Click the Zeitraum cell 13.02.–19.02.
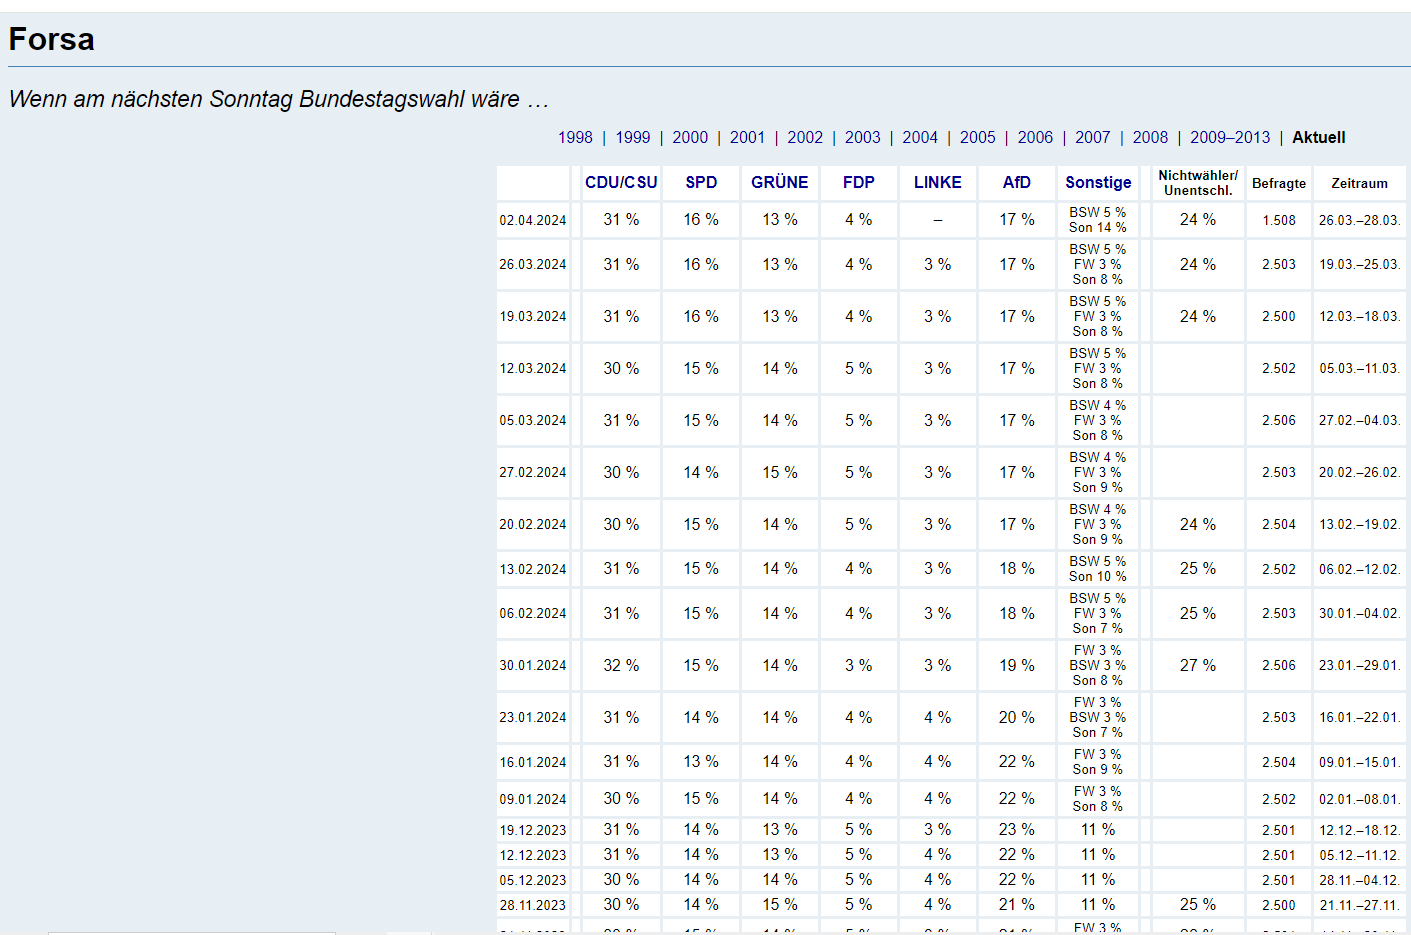Viewport: 1411px width, 935px height. [x=1359, y=524]
